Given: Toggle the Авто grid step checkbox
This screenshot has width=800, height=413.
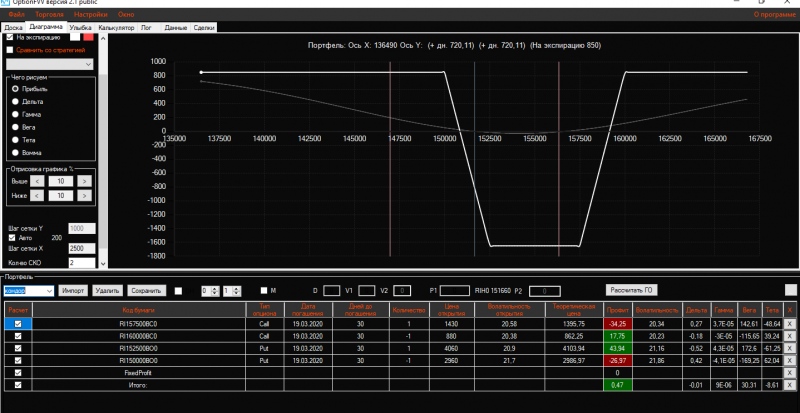Looking at the screenshot, I should click(x=12, y=237).
